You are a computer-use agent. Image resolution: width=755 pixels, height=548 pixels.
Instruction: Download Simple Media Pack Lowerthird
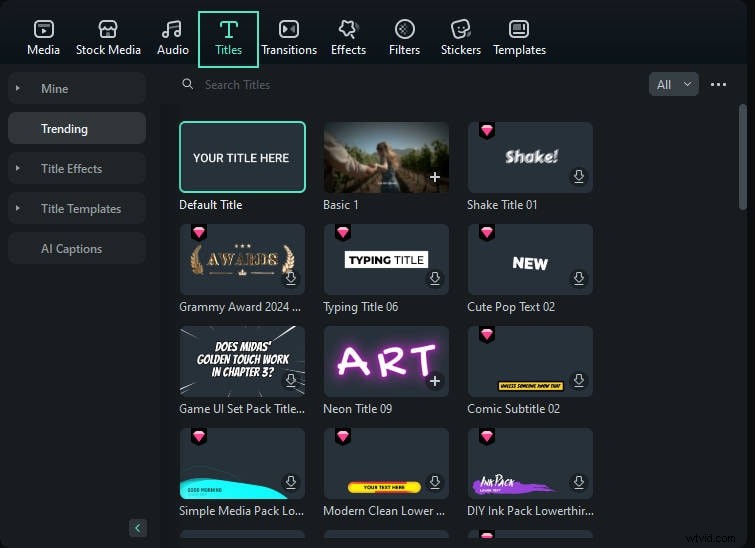291,482
